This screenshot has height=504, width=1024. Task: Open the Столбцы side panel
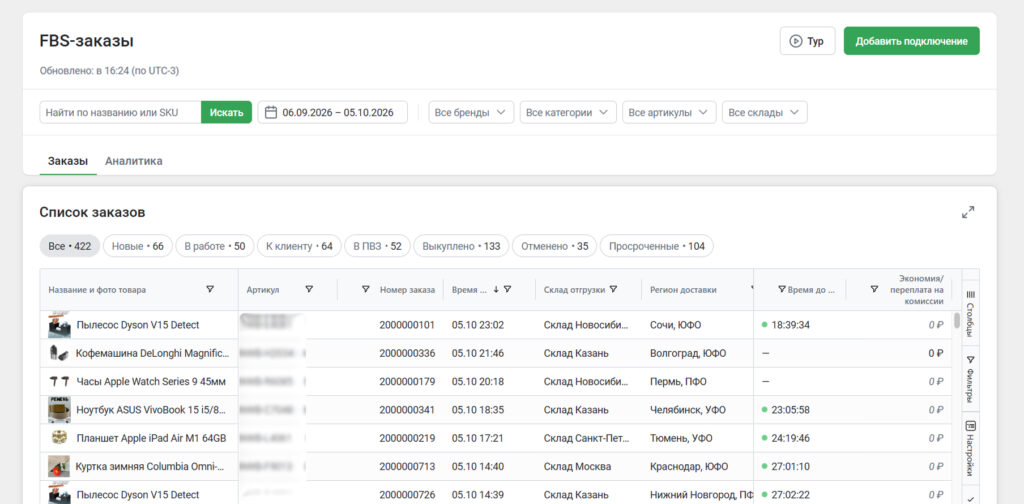coord(970,313)
